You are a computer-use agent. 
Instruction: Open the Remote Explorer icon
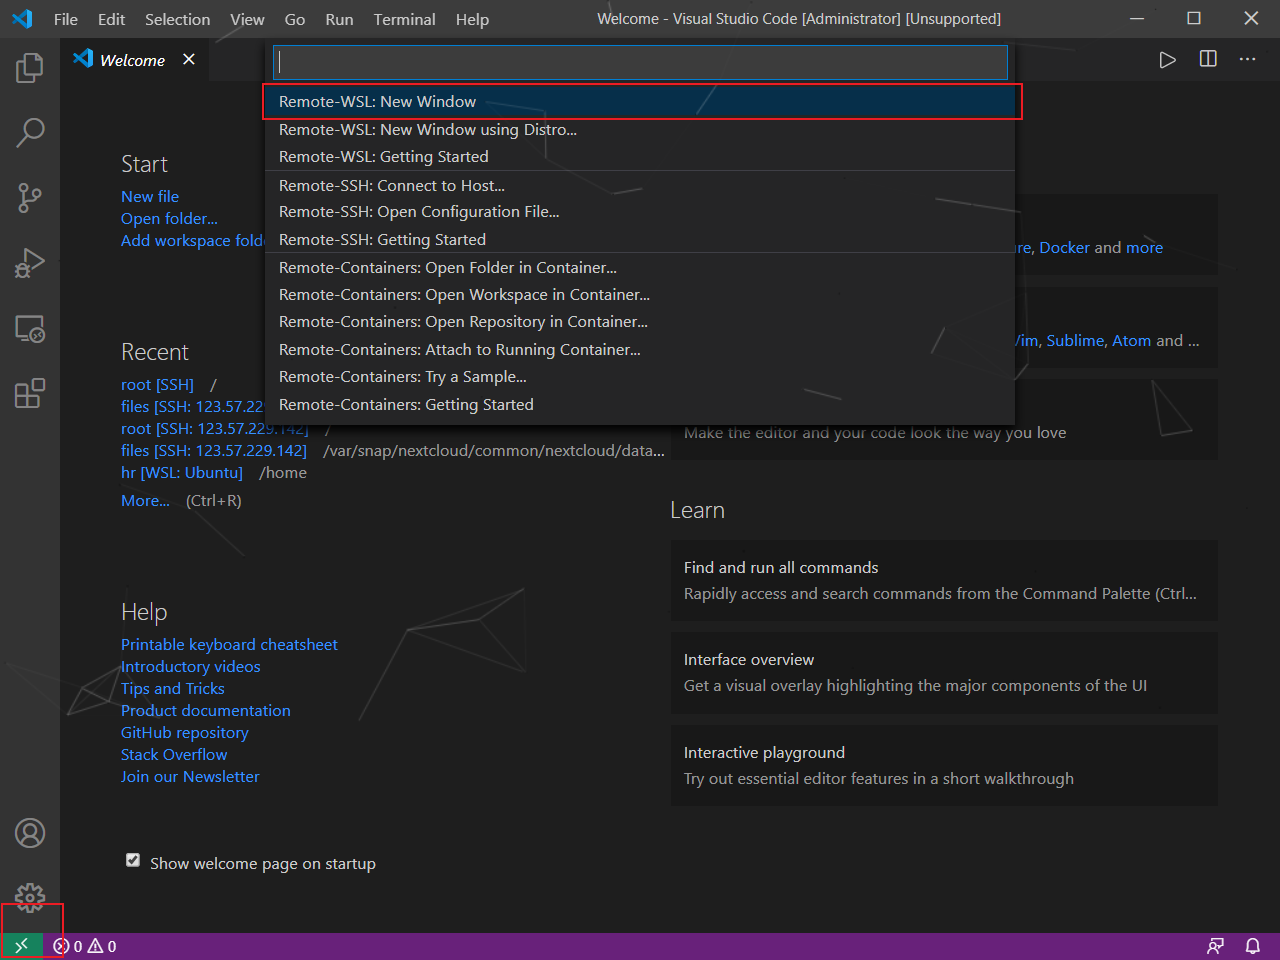(x=29, y=329)
